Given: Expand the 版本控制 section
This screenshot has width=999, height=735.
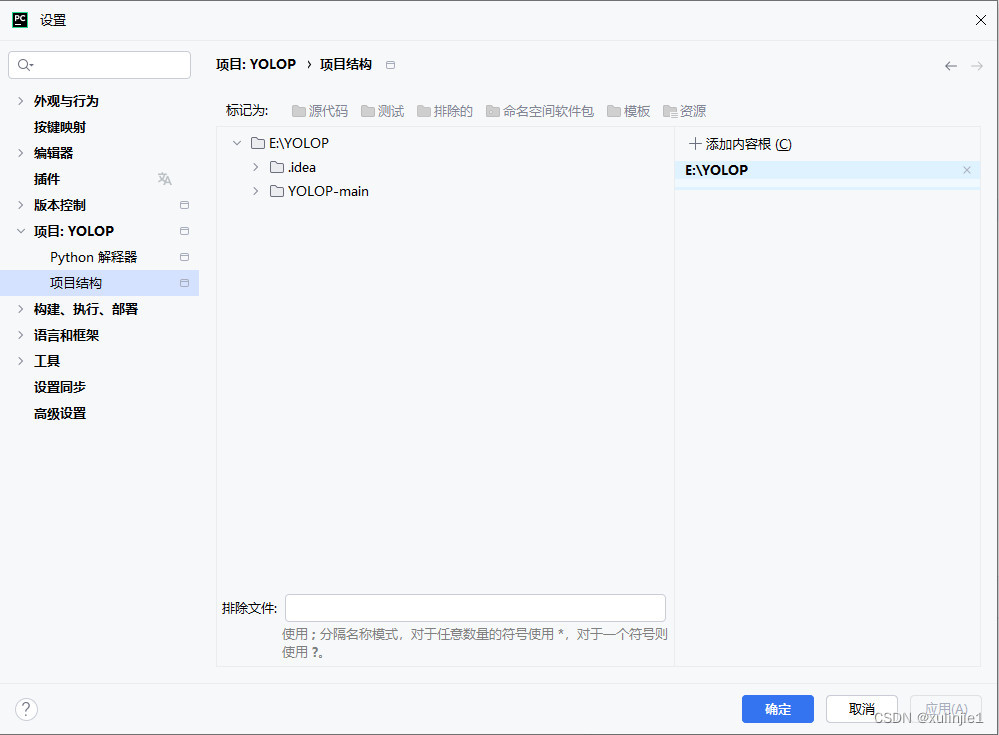Looking at the screenshot, I should pyautogui.click(x=20, y=205).
